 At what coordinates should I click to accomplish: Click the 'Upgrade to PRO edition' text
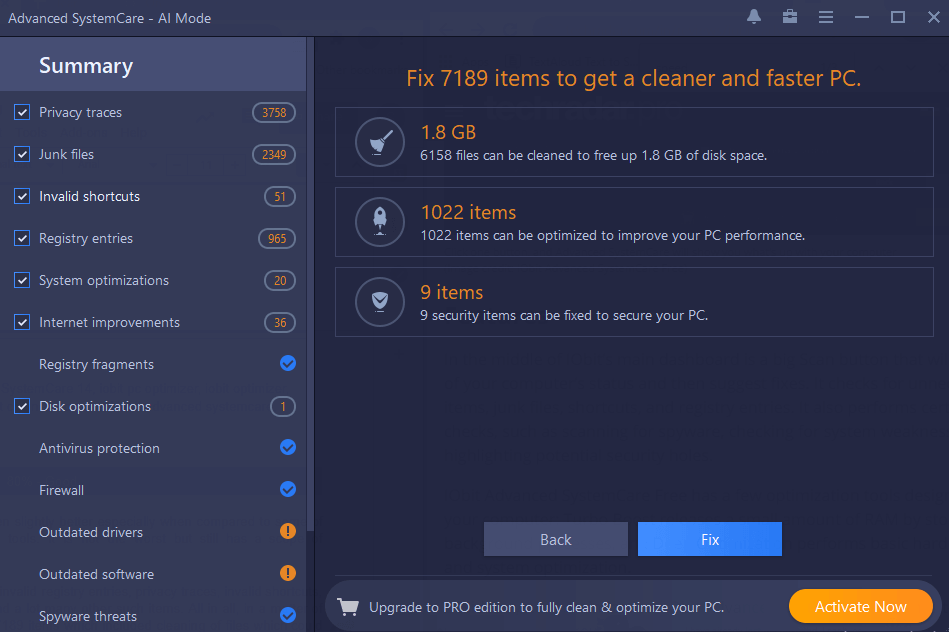[547, 607]
